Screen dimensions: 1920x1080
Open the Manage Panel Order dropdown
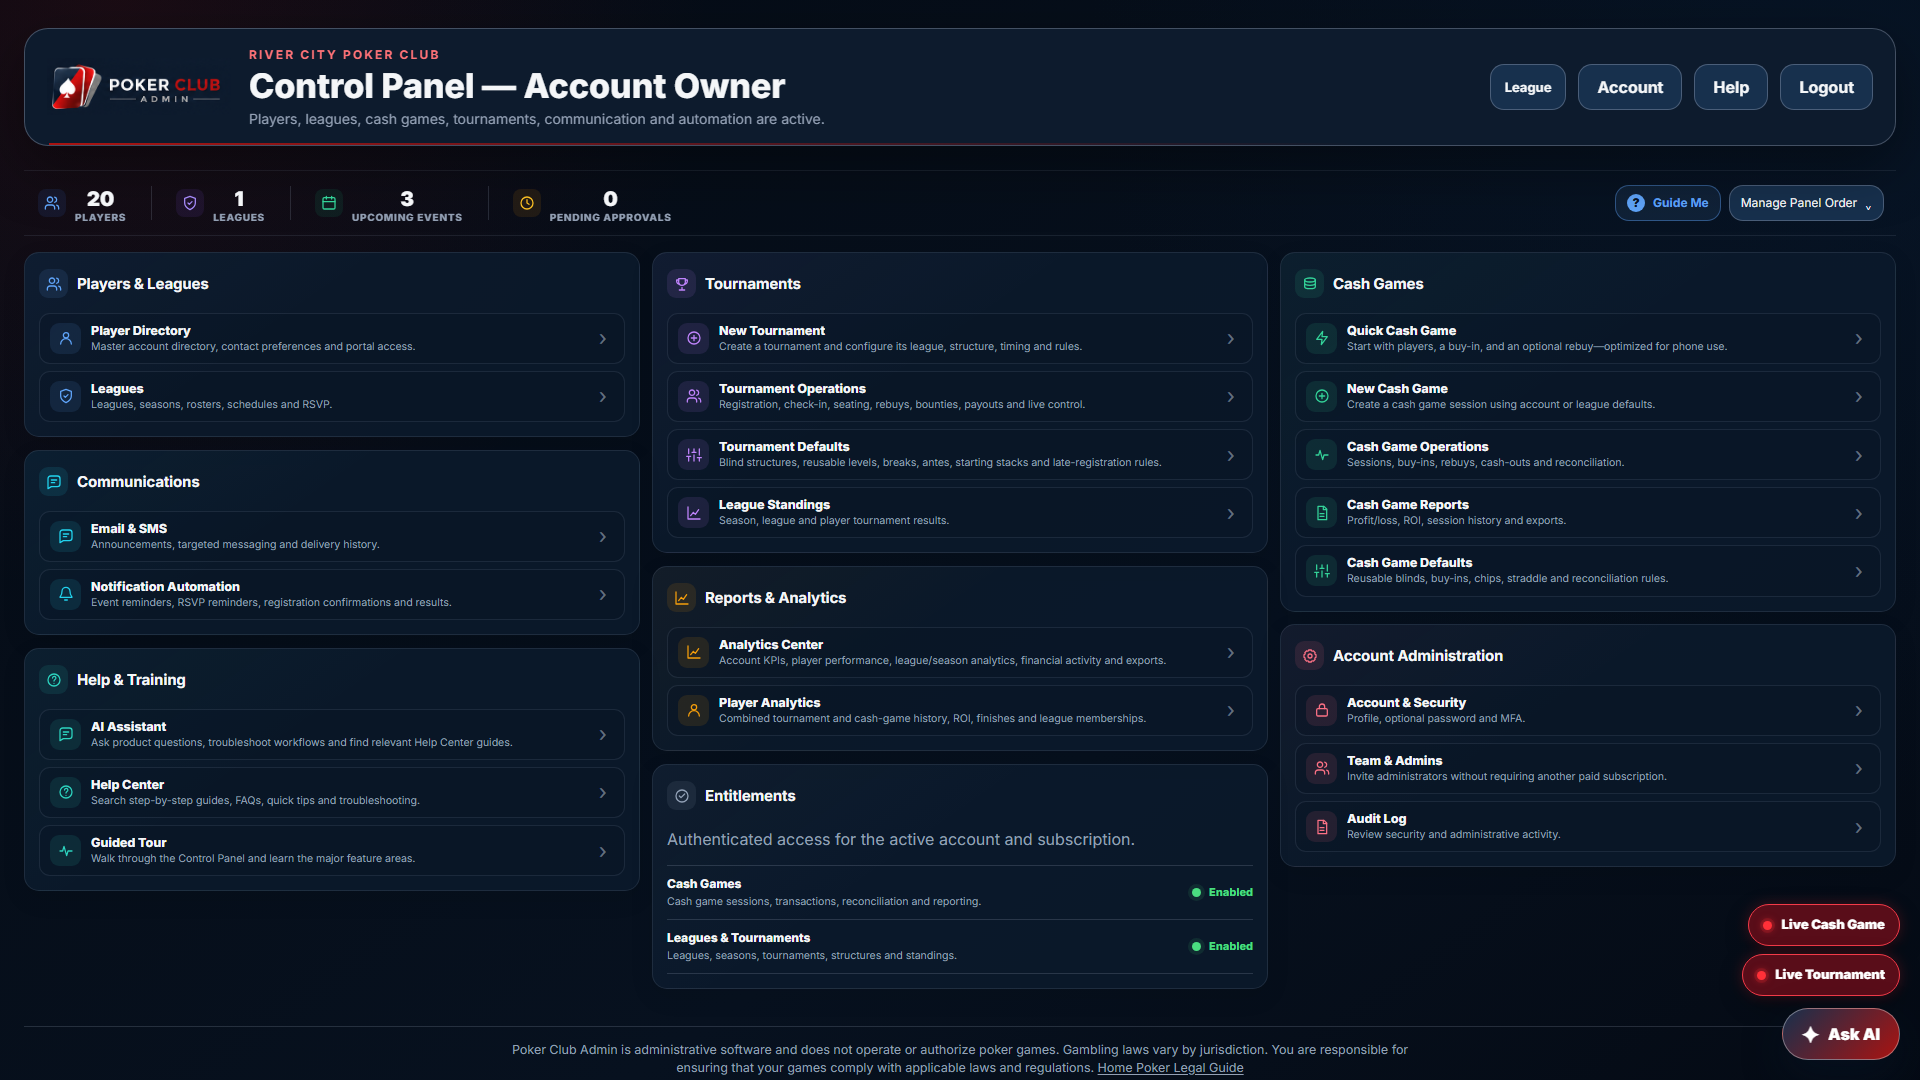pos(1806,203)
